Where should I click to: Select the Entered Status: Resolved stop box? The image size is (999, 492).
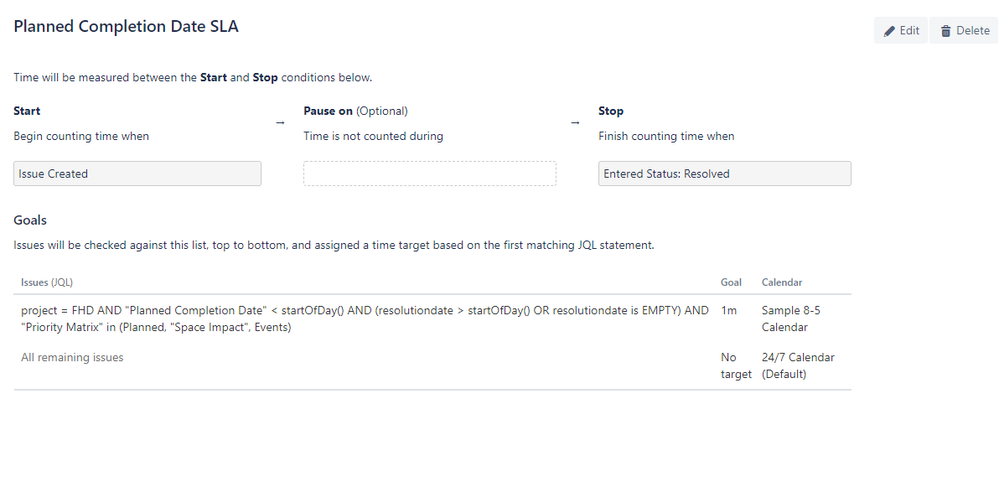[x=724, y=173]
